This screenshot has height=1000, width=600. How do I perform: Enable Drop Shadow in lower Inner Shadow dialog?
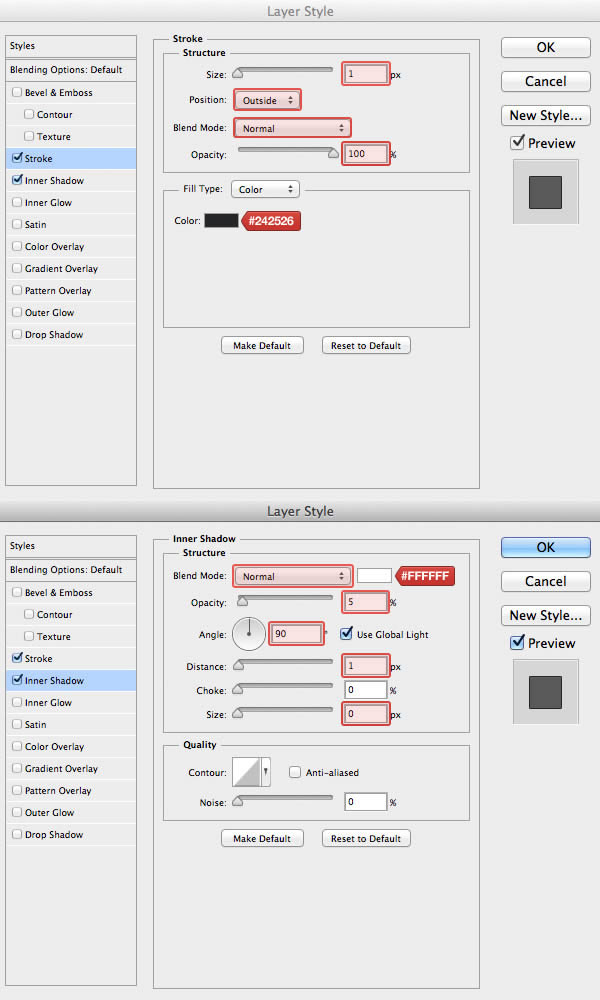point(17,834)
